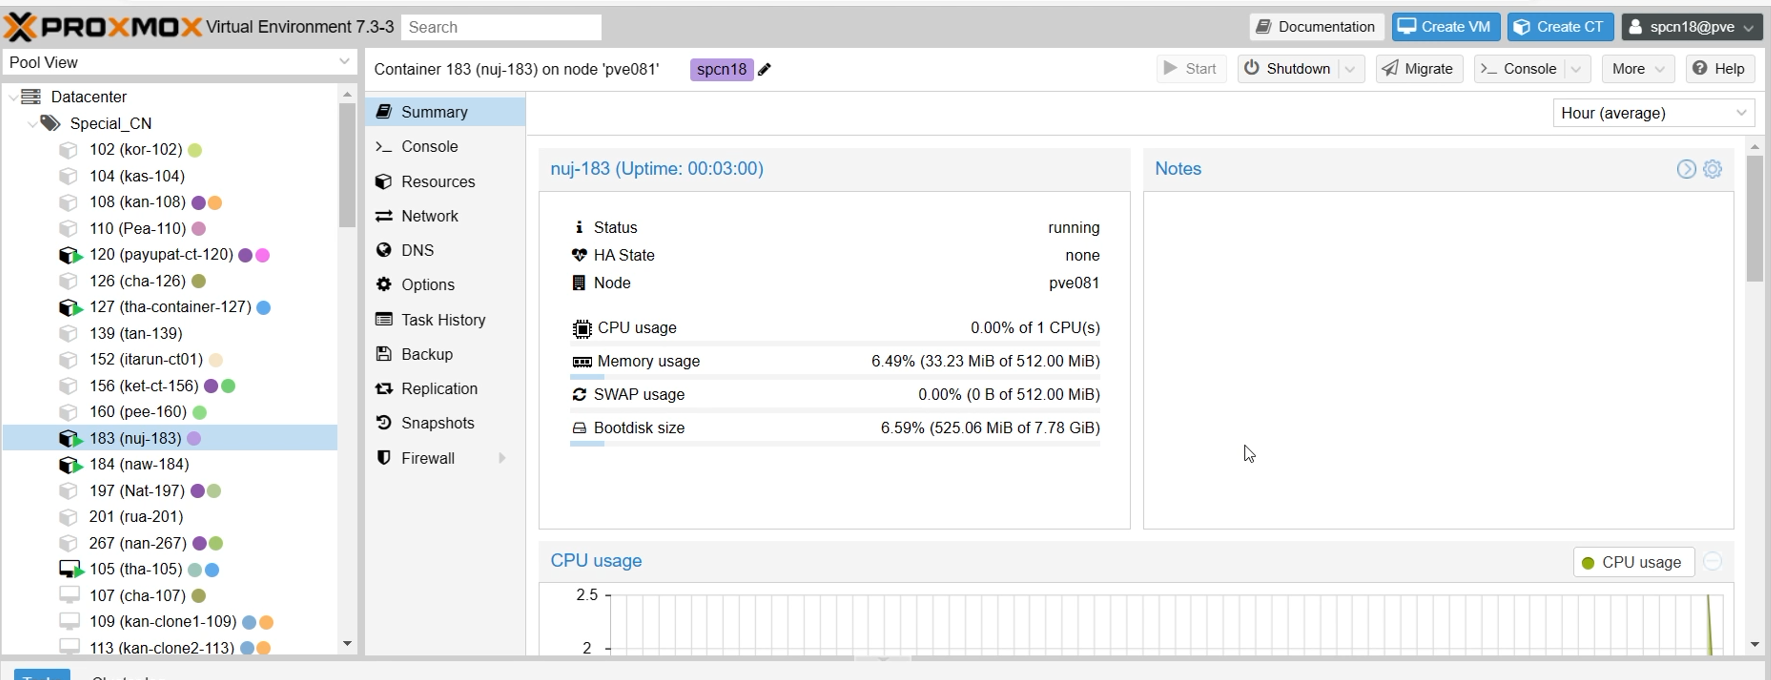Image resolution: width=1771 pixels, height=680 pixels.
Task: Click the Proxmox logo
Action: click(104, 27)
